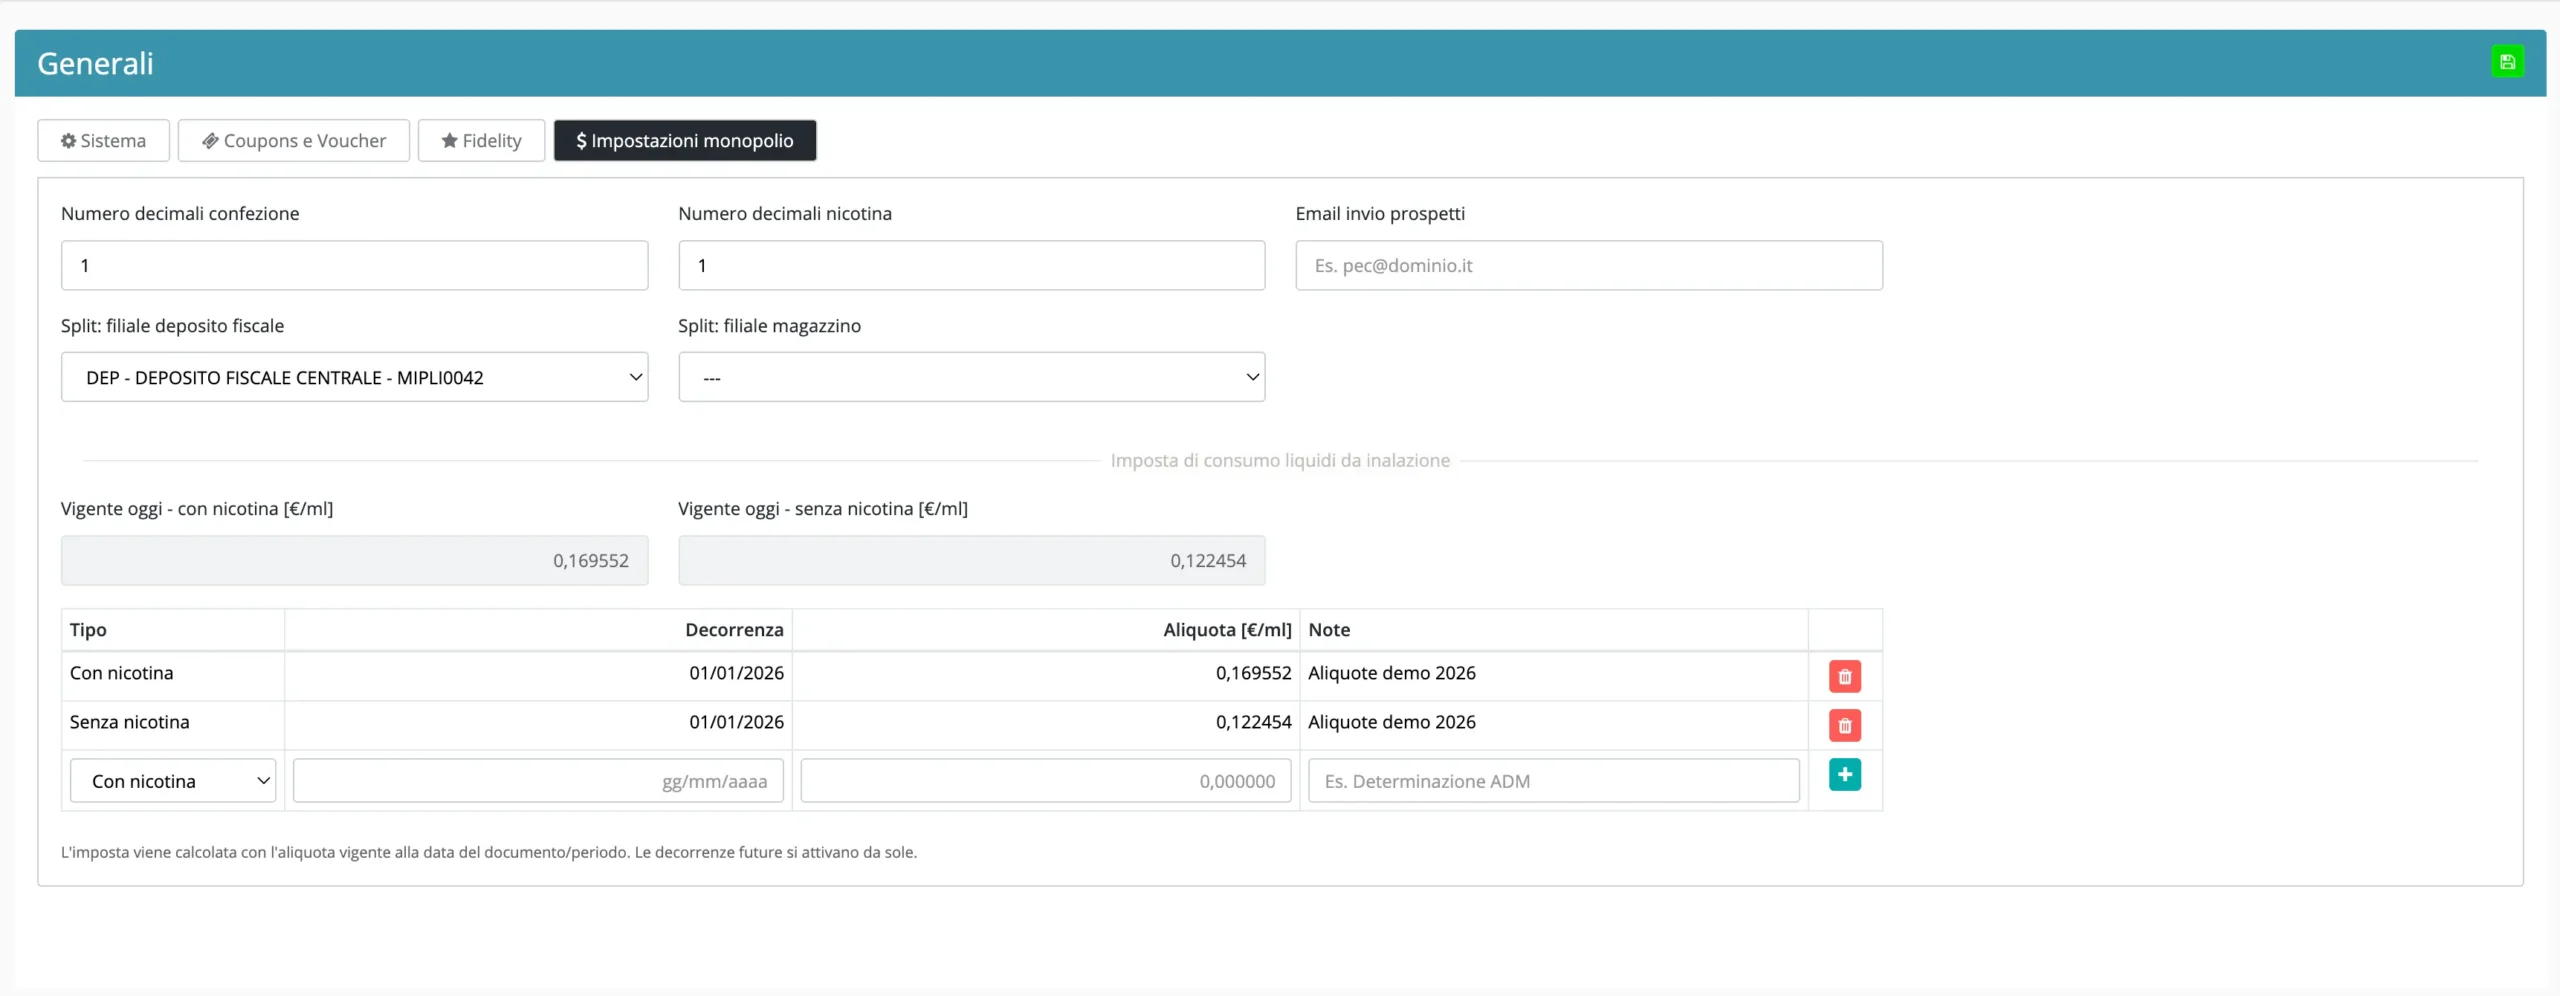
Task: Click the 0,000000 aliquota input field
Action: tap(1046, 781)
